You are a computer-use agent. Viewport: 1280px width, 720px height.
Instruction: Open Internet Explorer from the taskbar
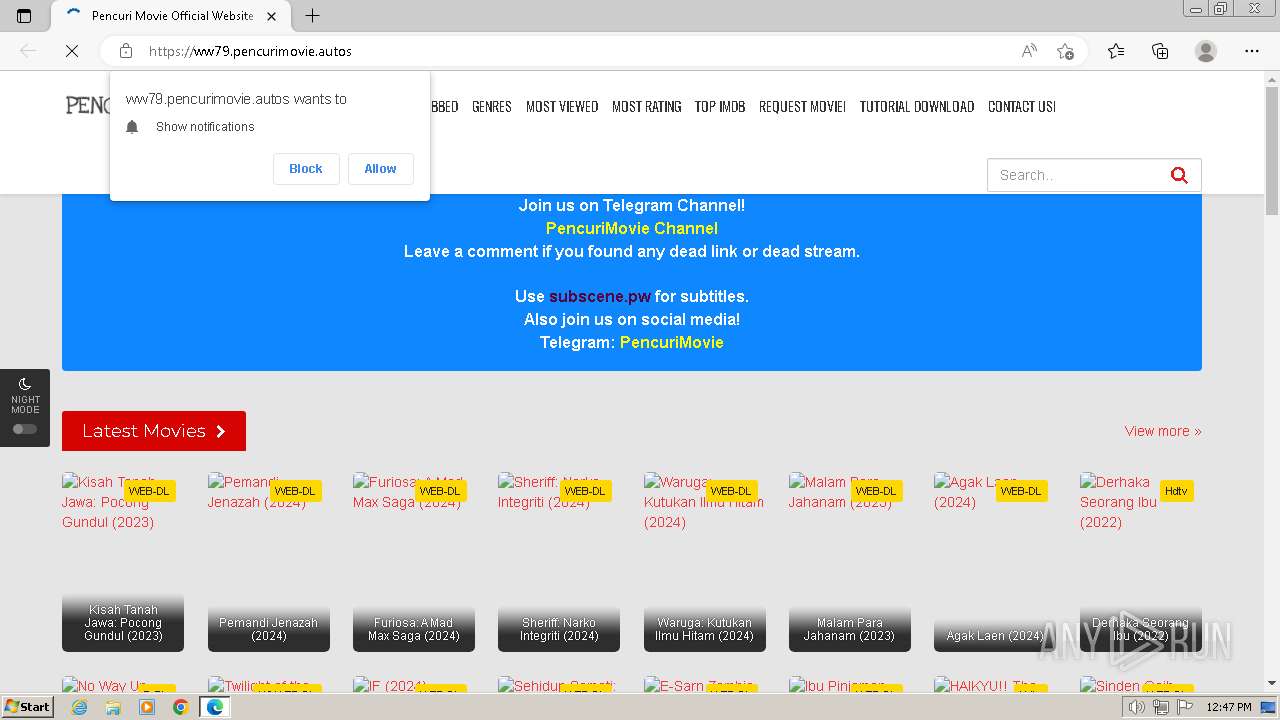pyautogui.click(x=79, y=707)
